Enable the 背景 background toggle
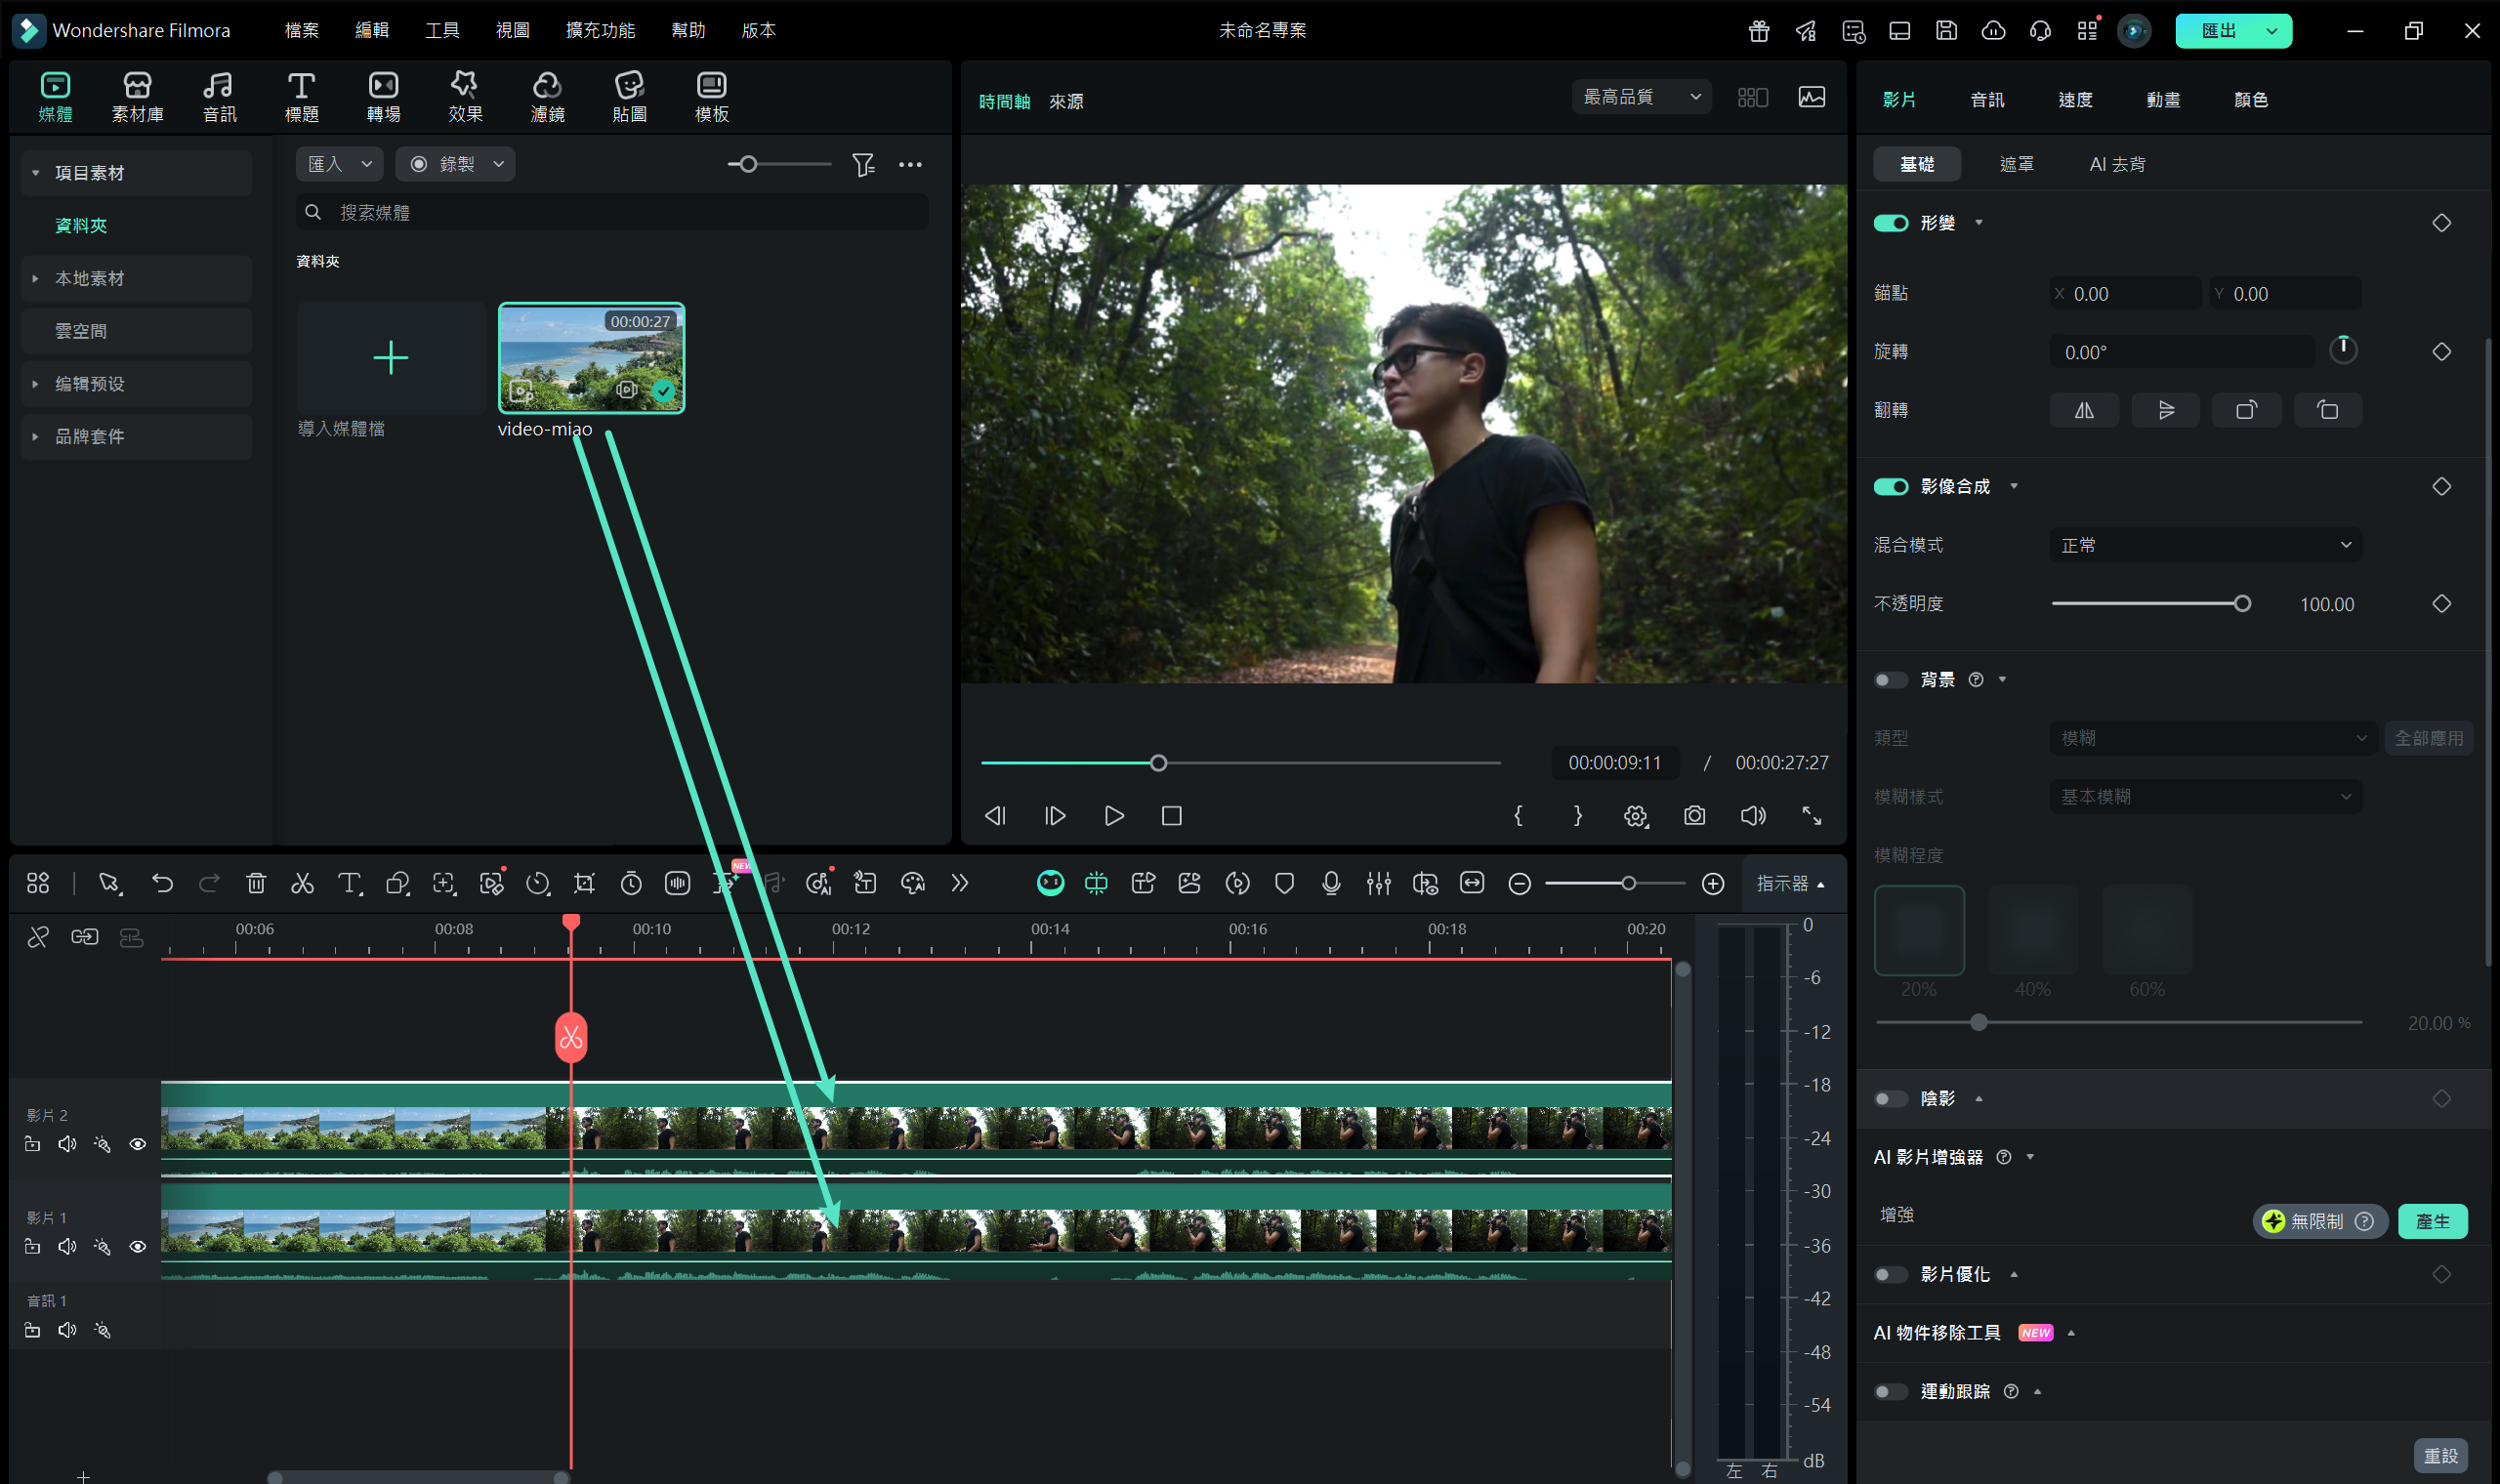 pos(1890,680)
